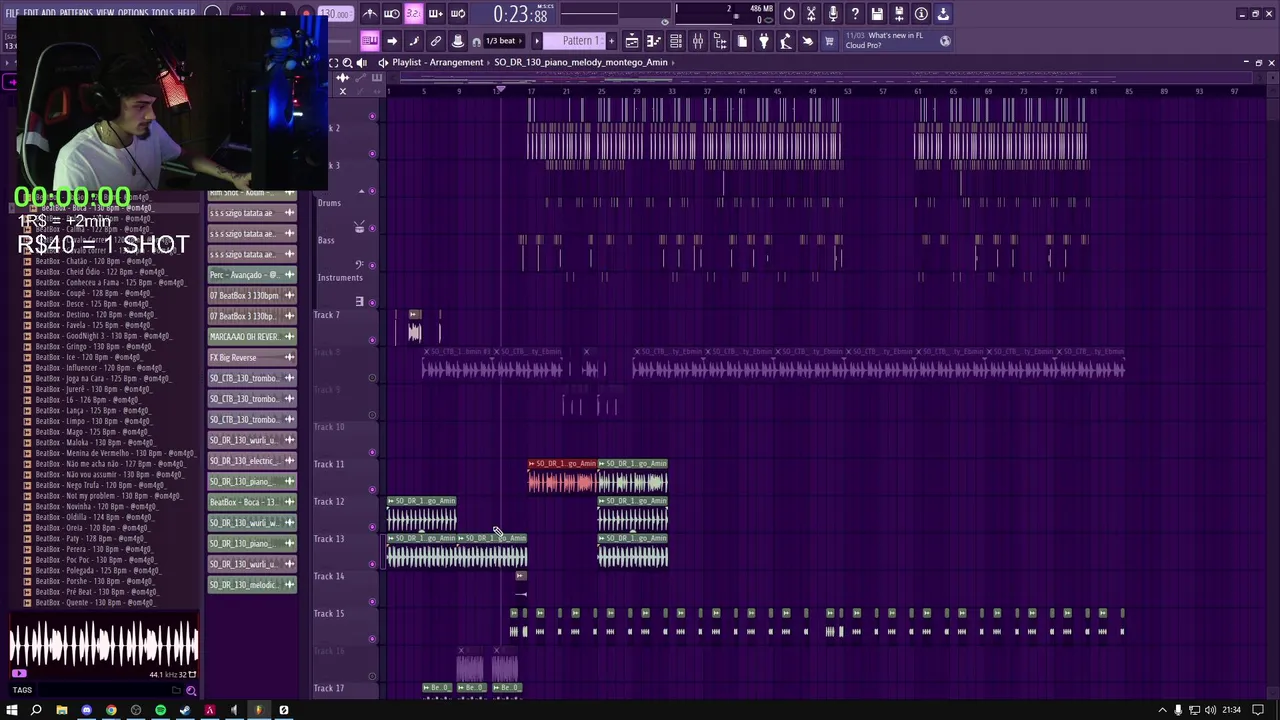Click the stop button in transport
1280x720 pixels.
pos(284,14)
